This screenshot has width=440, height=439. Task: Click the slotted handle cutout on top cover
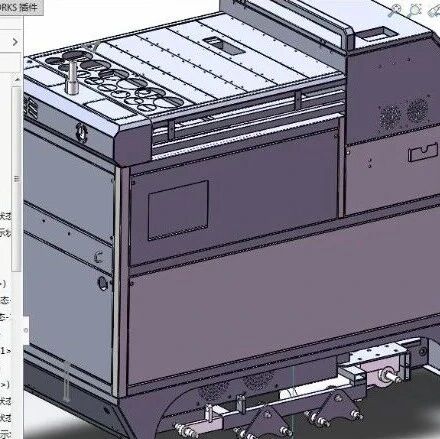point(224,46)
